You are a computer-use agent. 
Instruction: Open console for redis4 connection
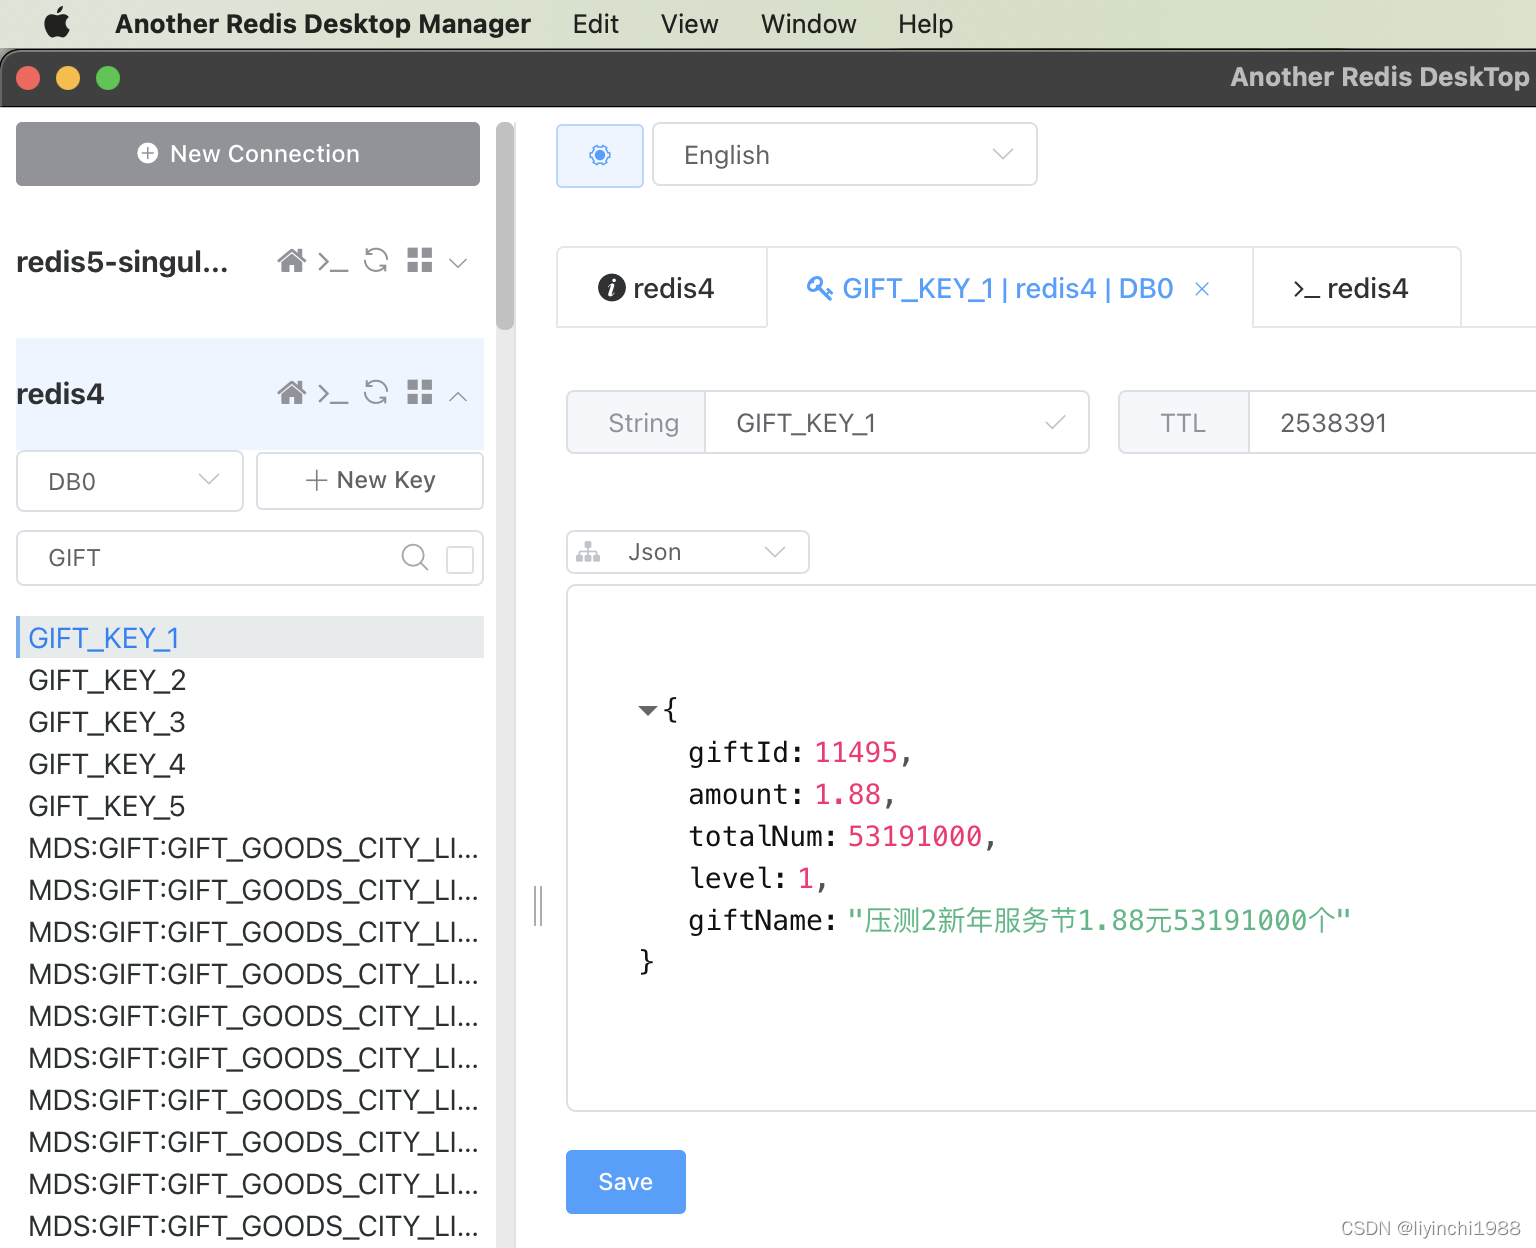[x=333, y=394]
